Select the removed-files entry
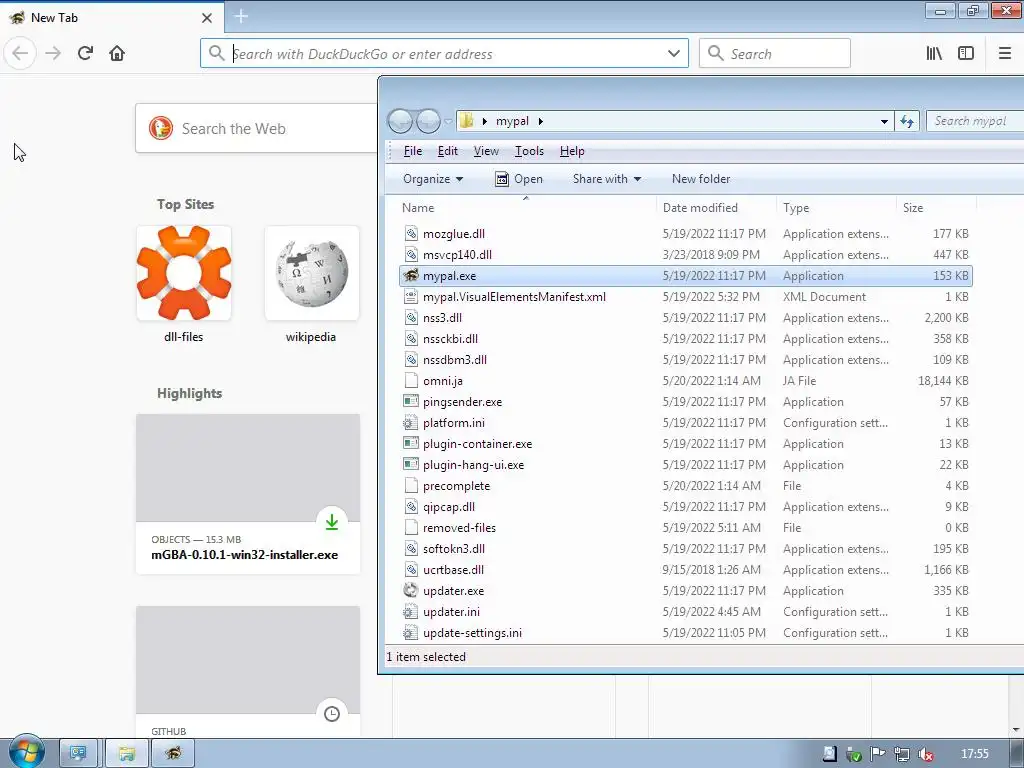This screenshot has height=768, width=1024. [686, 528]
